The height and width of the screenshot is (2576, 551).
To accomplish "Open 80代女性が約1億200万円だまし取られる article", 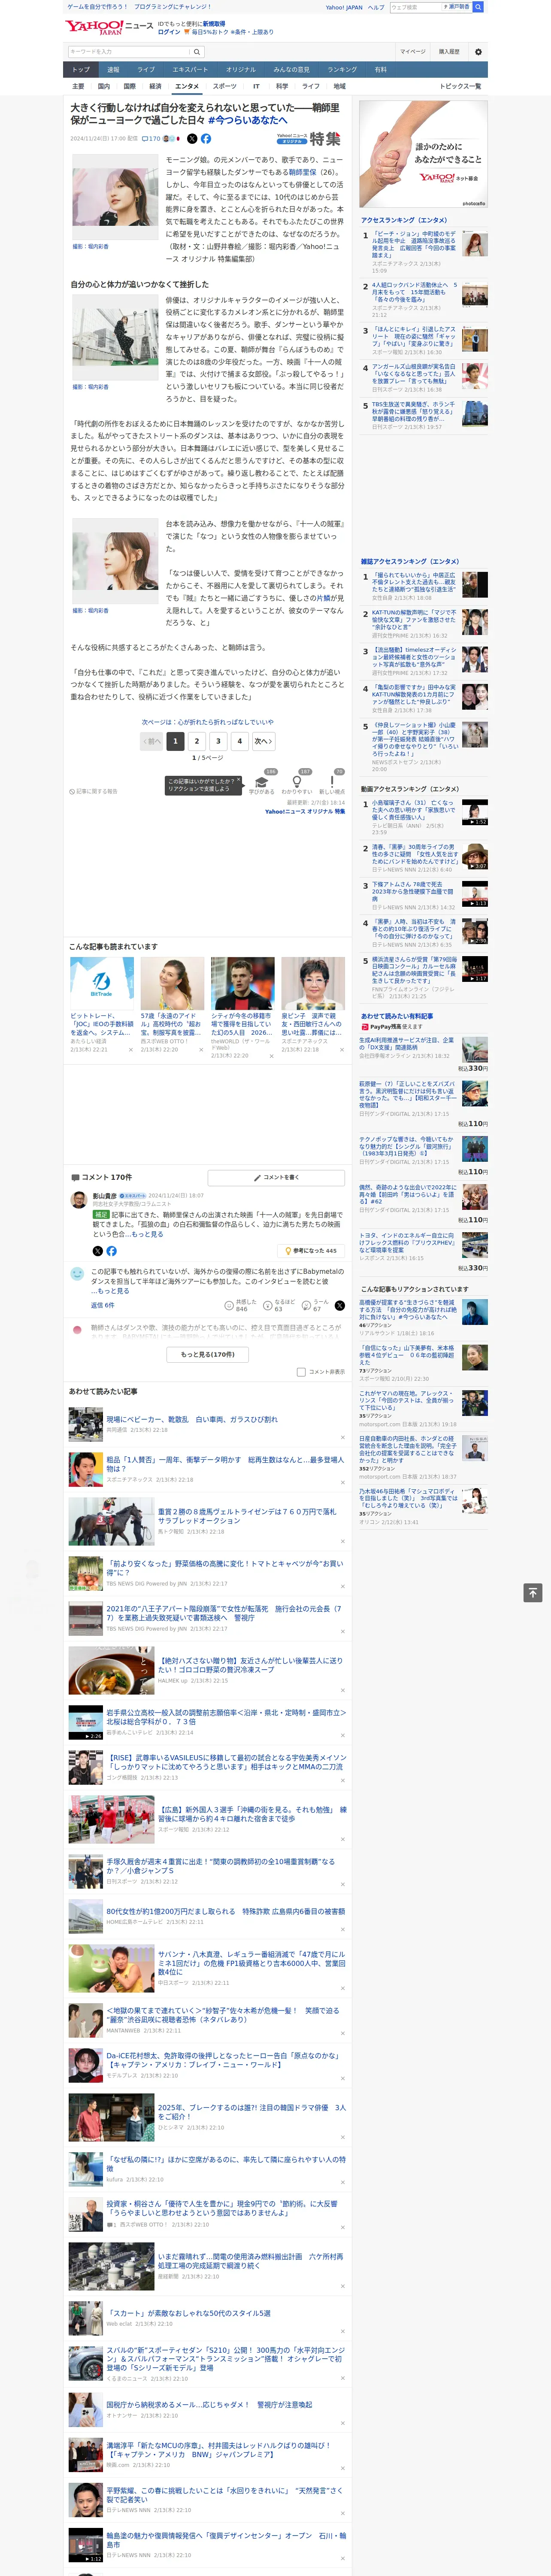I will click(226, 1911).
